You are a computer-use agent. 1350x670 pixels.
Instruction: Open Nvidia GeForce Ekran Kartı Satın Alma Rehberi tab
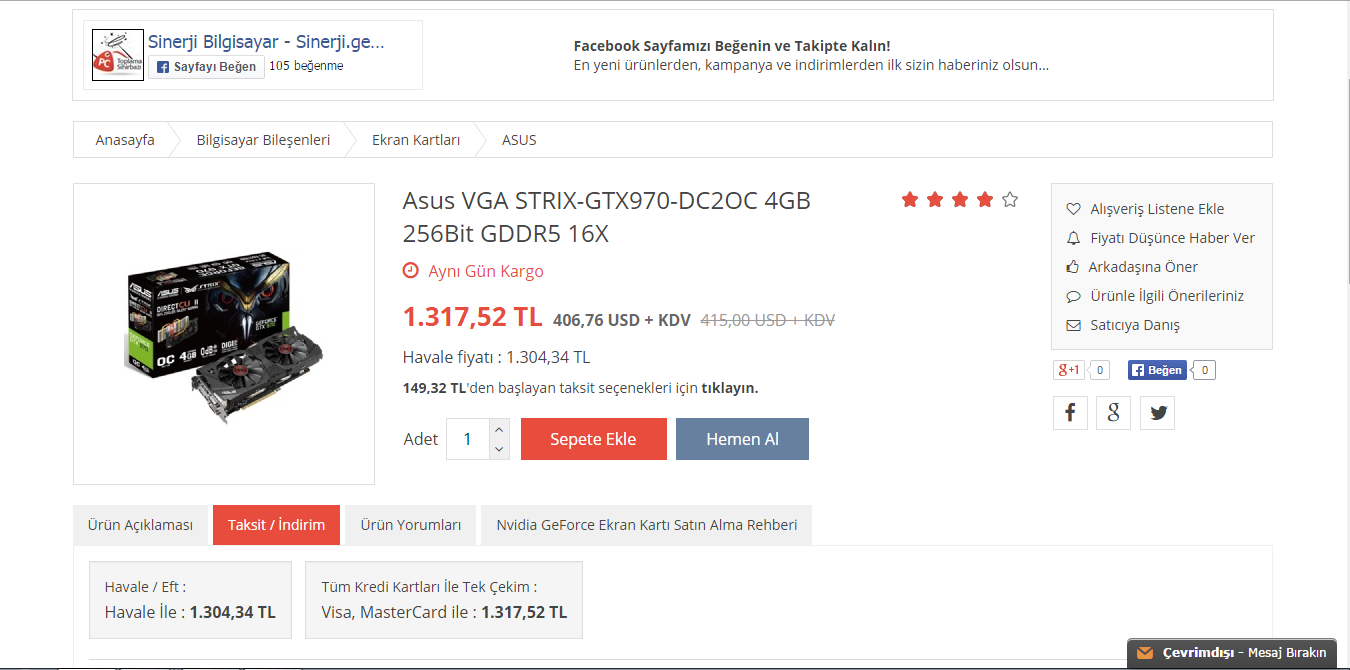pyautogui.click(x=647, y=525)
